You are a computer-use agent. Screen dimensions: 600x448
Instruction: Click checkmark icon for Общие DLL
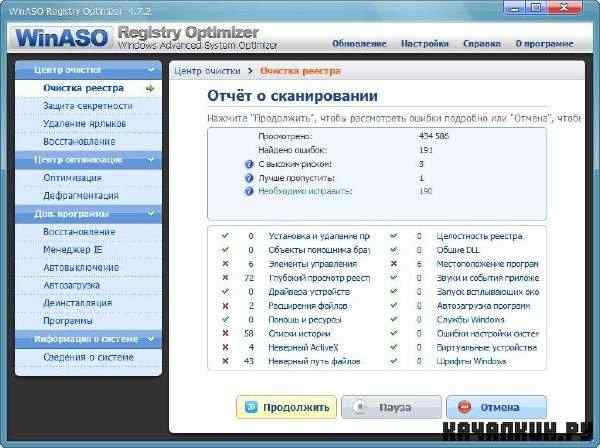(393, 250)
